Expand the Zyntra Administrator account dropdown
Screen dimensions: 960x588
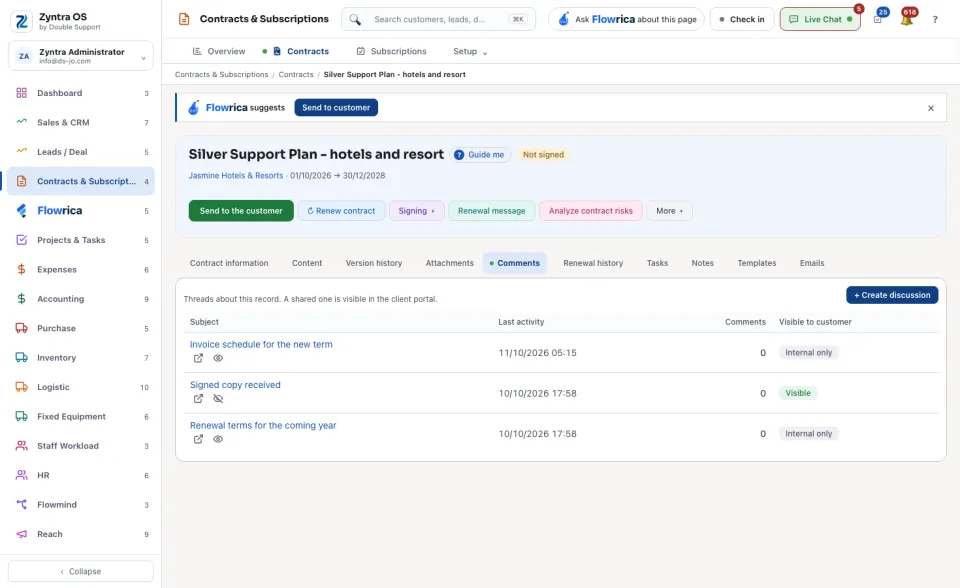tap(80, 56)
